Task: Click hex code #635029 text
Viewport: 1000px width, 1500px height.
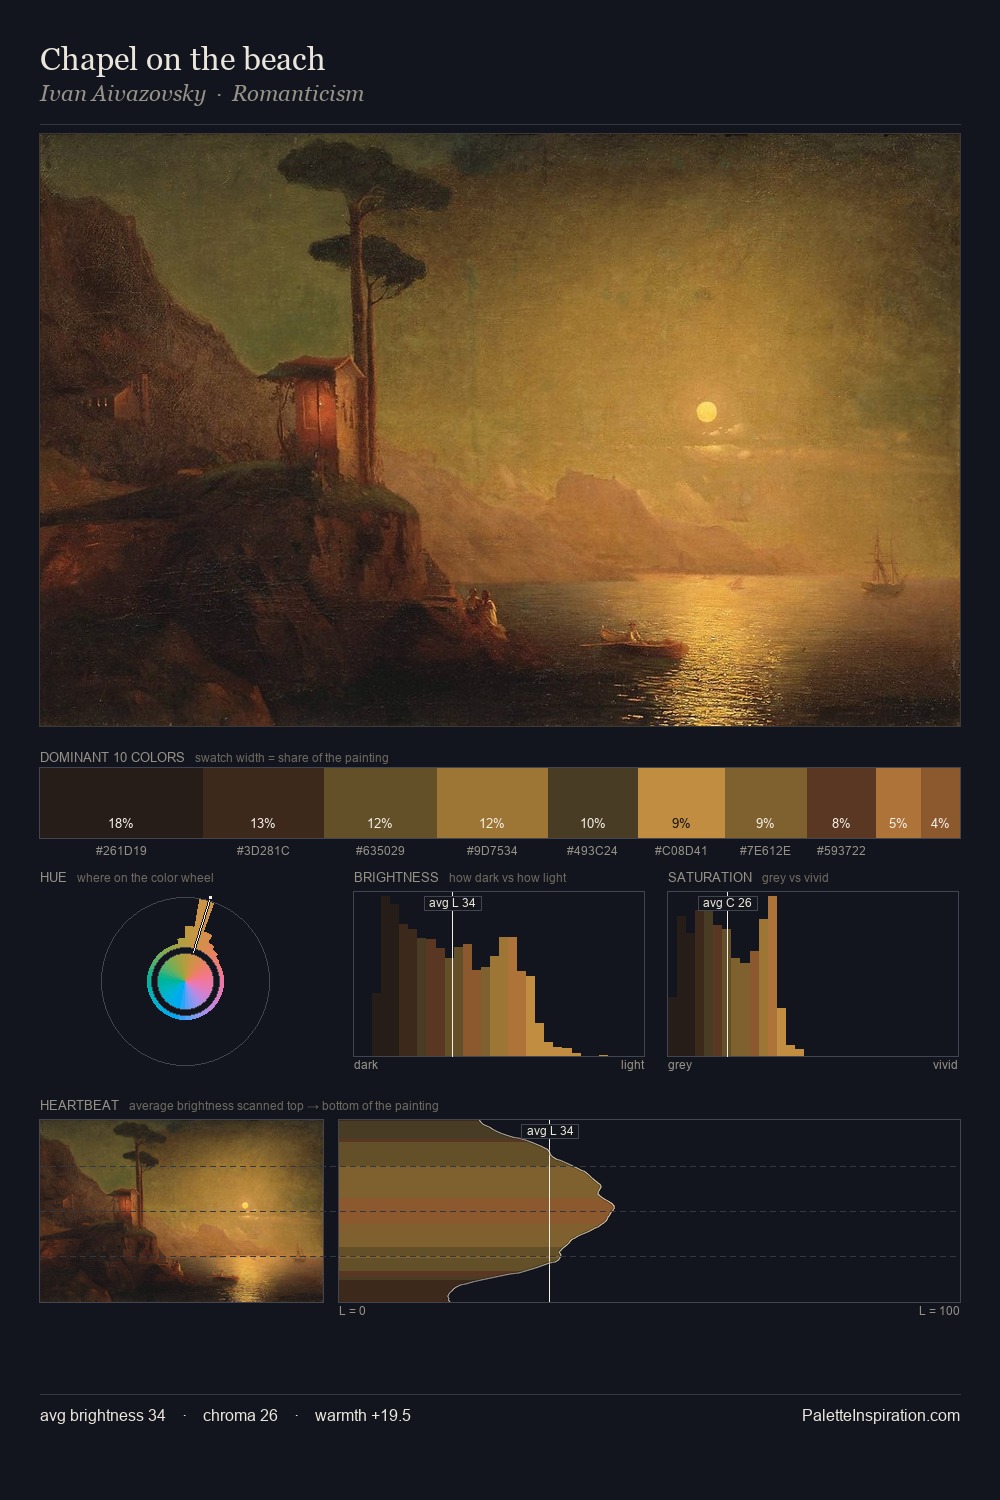Action: tap(380, 851)
